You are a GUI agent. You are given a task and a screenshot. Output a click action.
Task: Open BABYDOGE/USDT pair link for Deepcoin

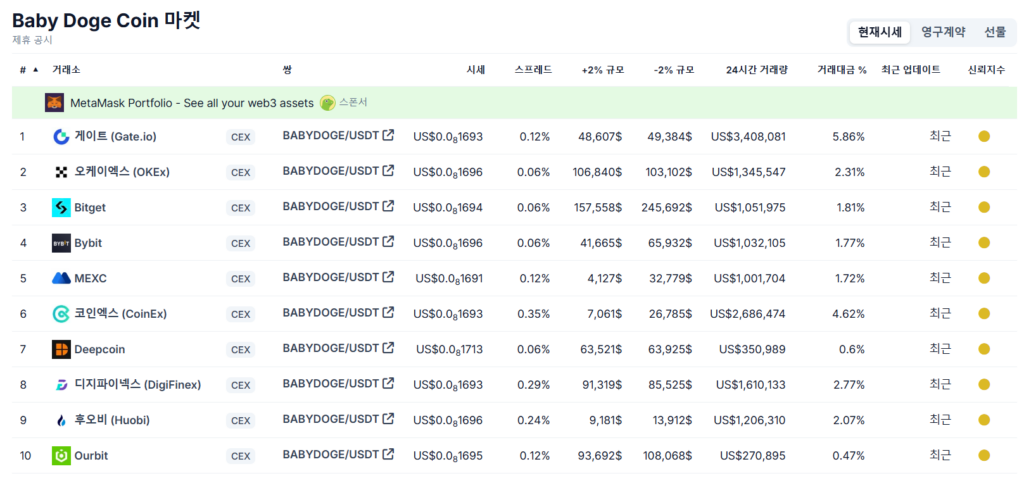(330, 348)
